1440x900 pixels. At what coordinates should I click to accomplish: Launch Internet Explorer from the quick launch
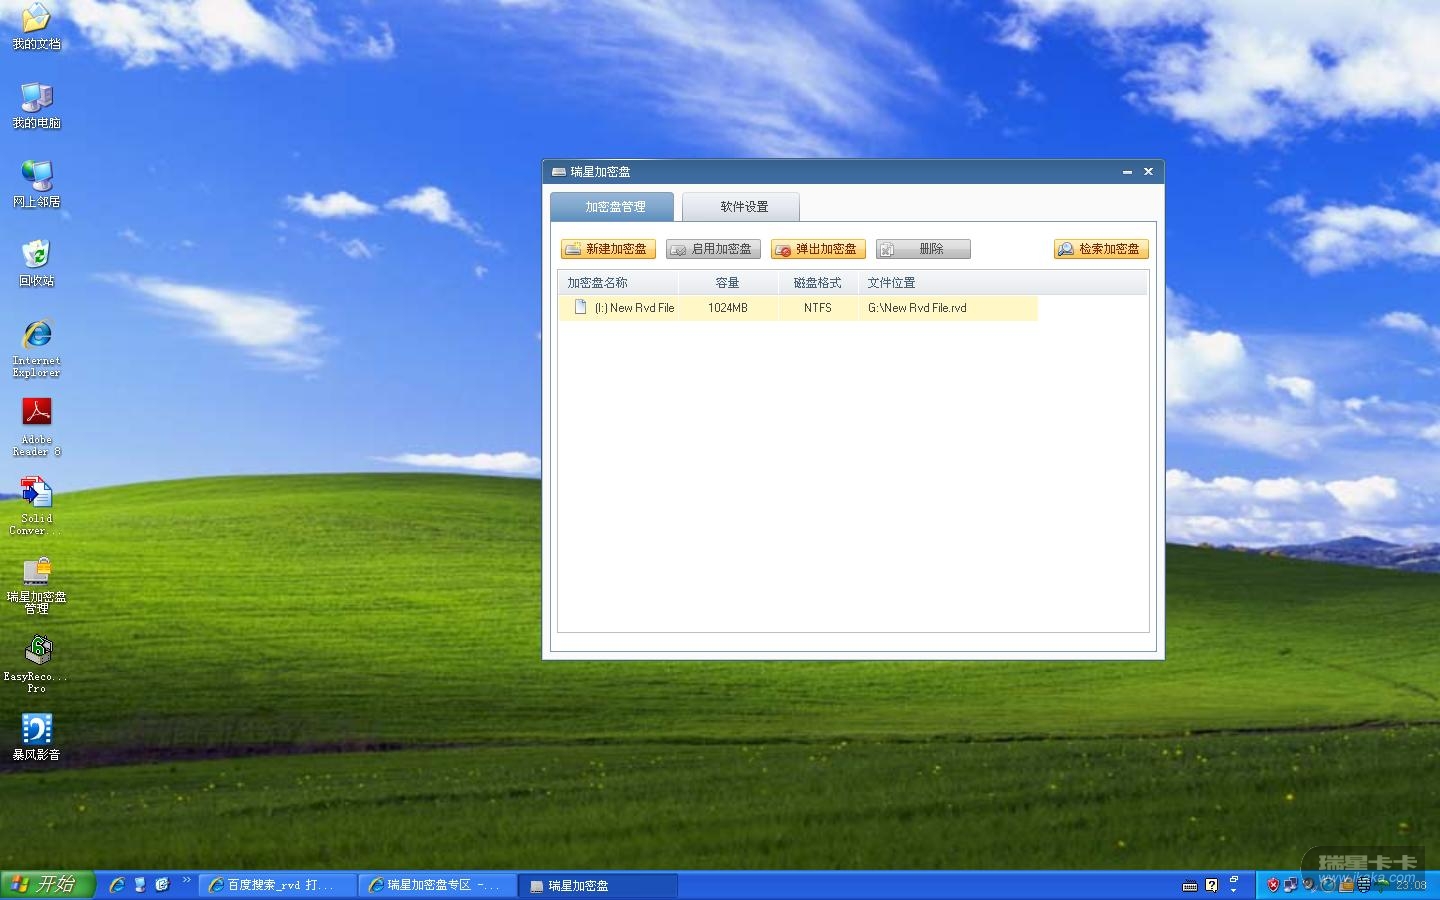pos(117,885)
